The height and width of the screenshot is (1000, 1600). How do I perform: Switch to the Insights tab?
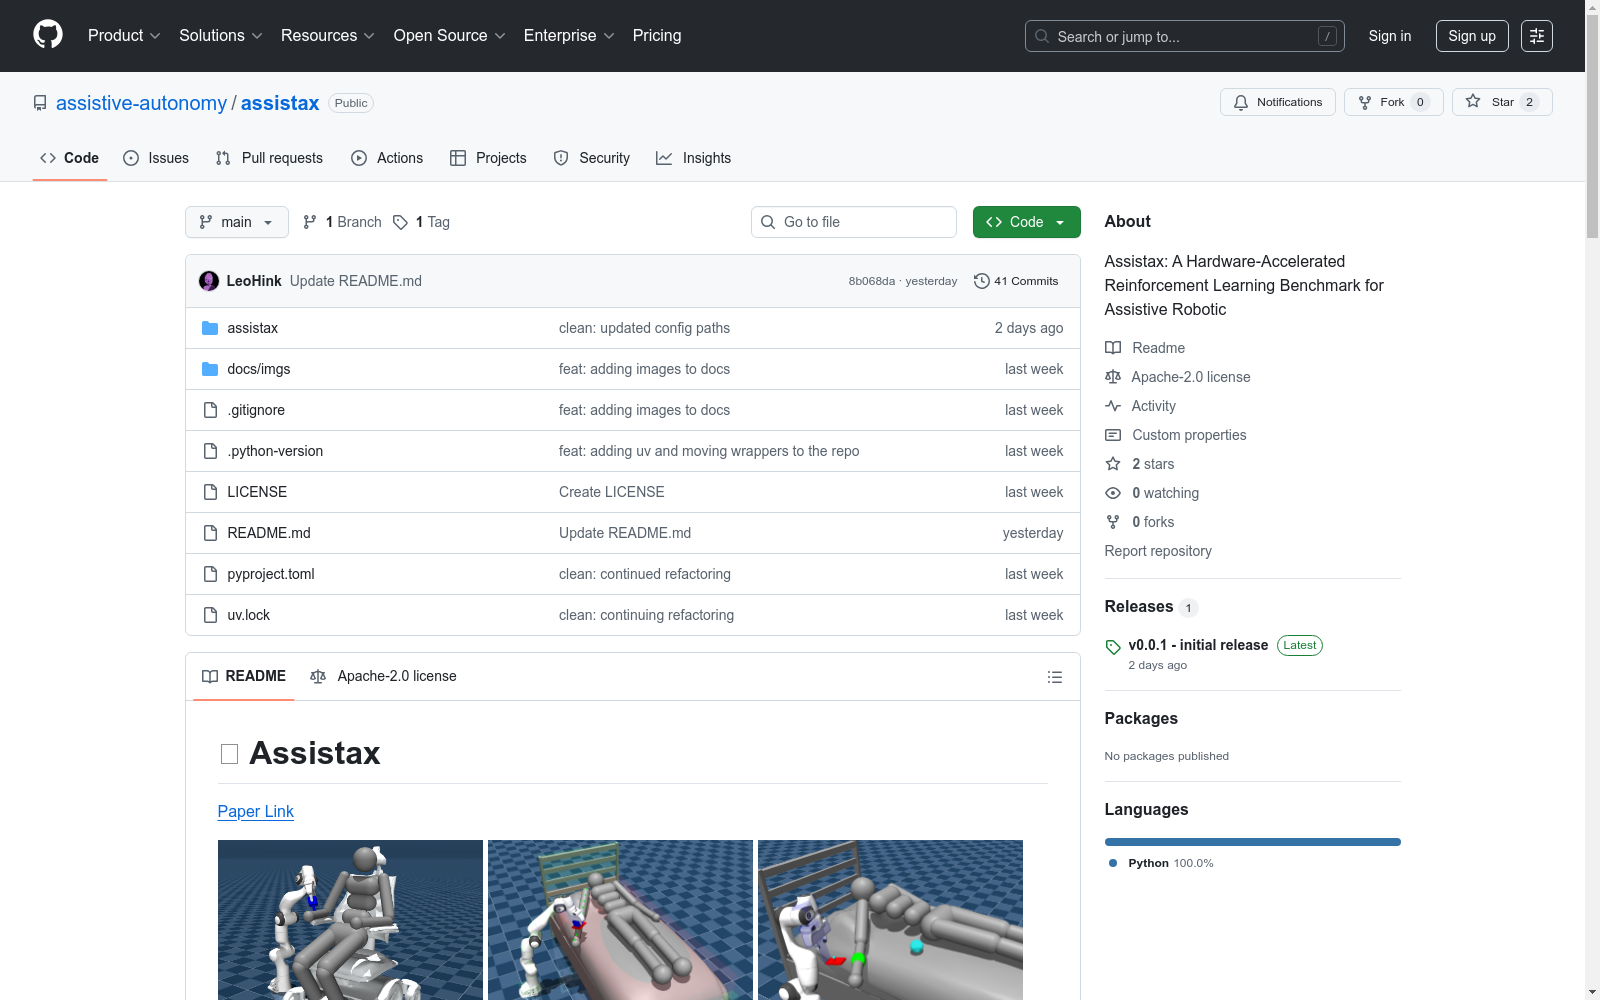[693, 158]
